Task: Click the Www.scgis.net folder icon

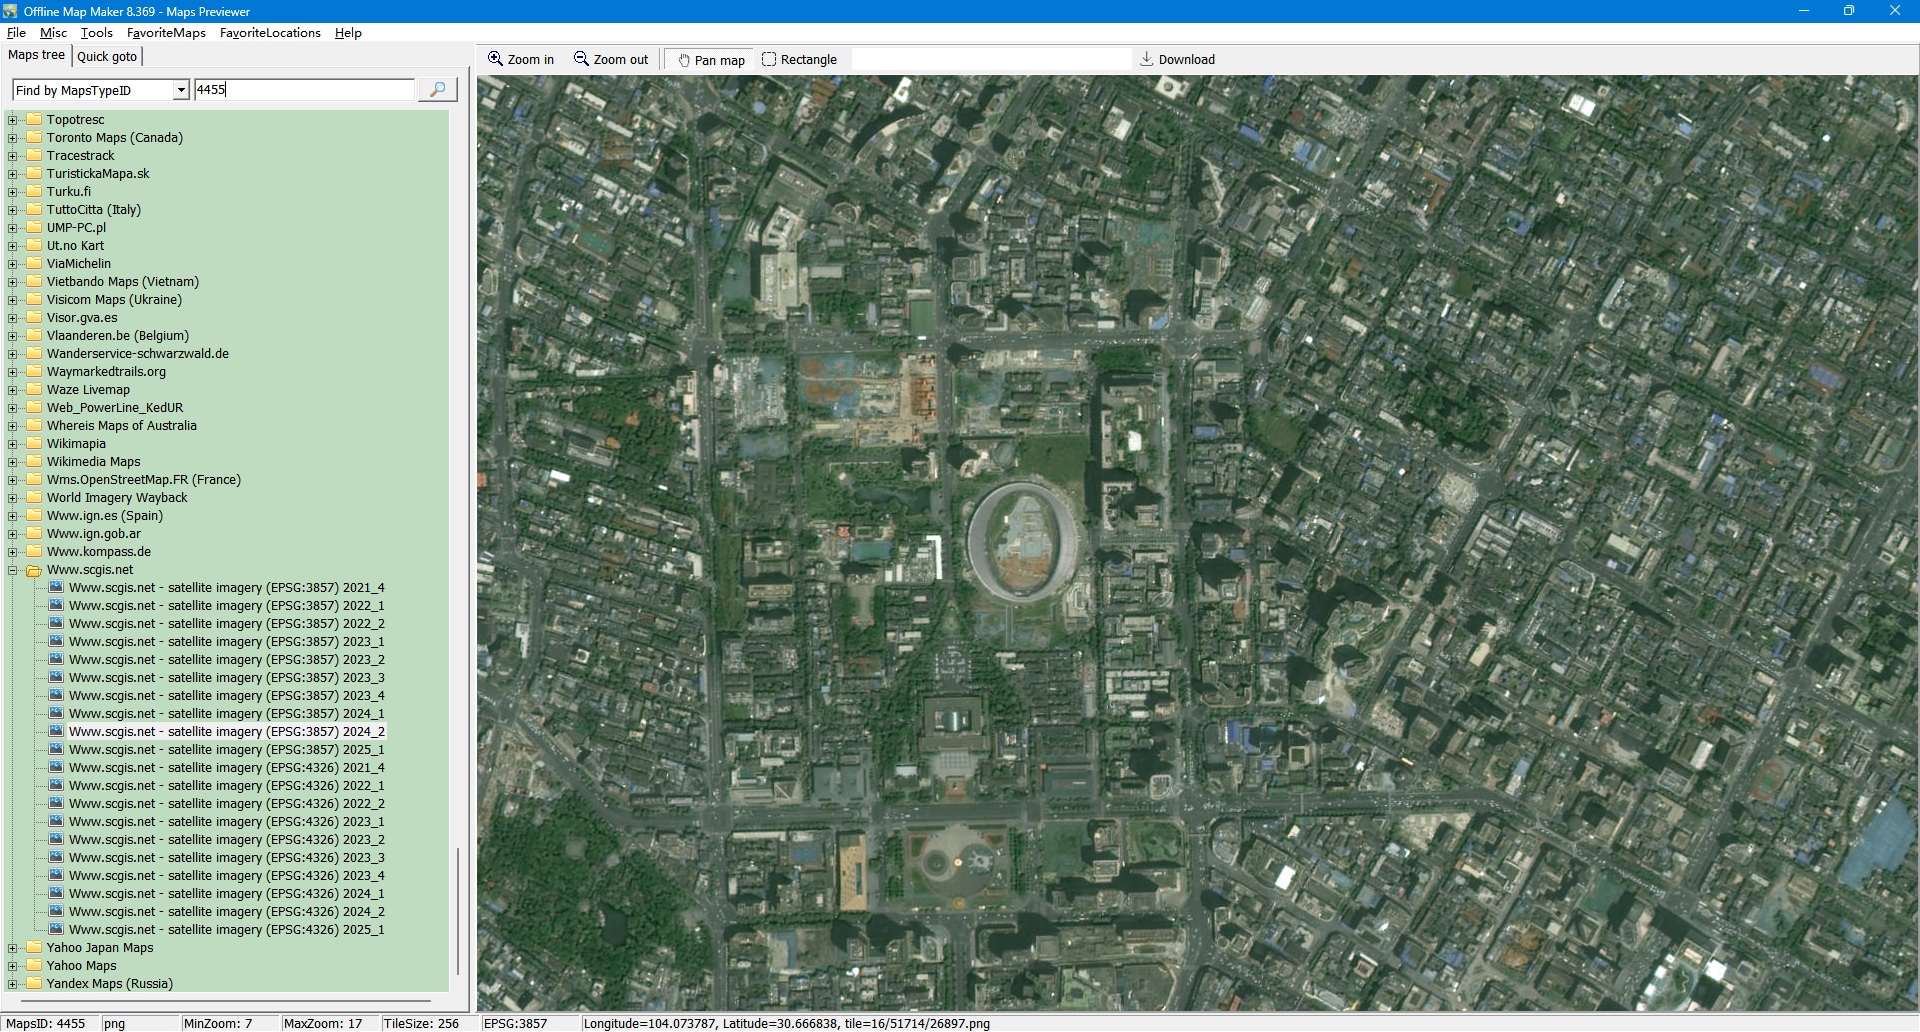Action: coord(34,570)
